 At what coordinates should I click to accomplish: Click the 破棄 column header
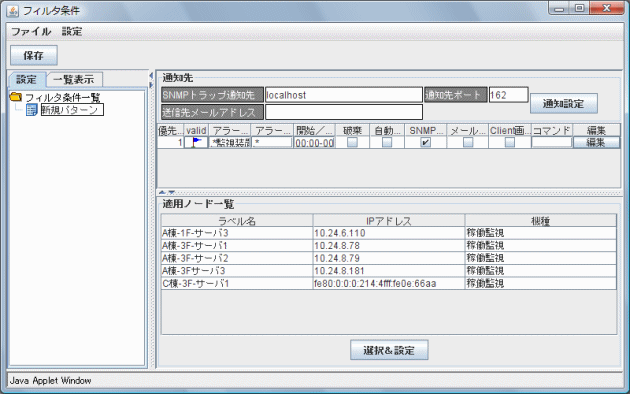352,131
